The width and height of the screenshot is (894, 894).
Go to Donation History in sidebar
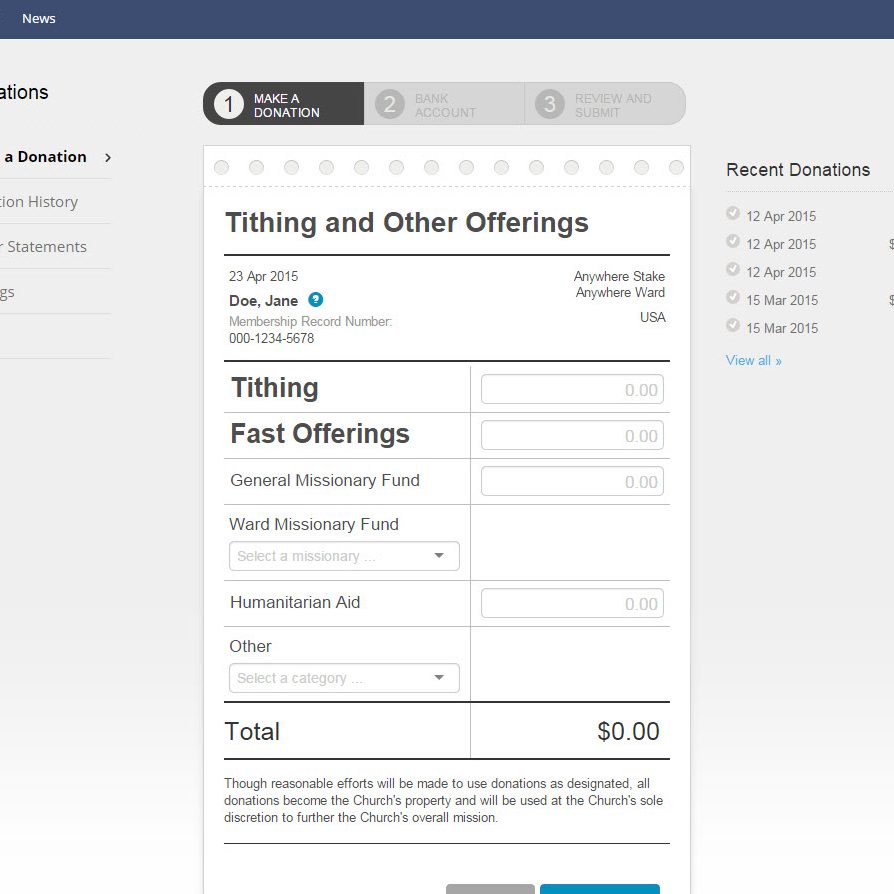coord(40,202)
